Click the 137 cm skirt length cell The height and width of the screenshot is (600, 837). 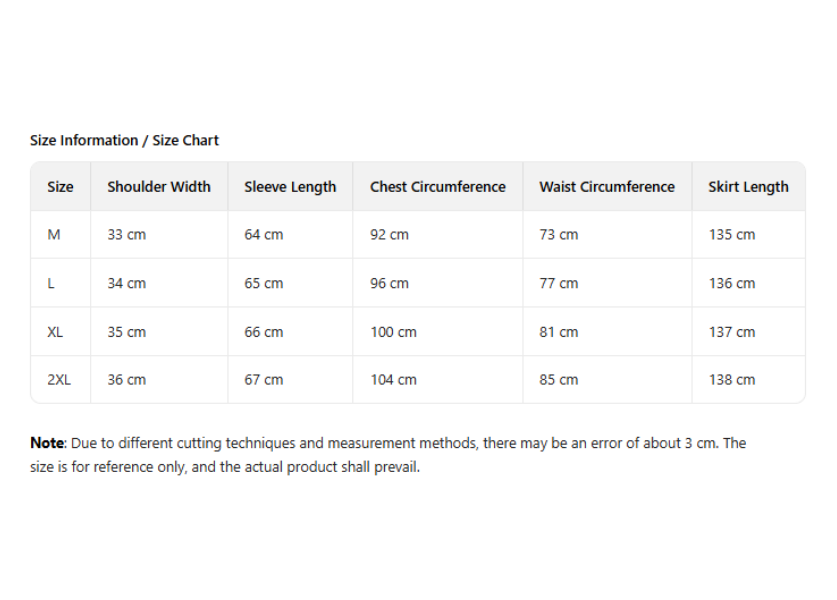click(732, 332)
